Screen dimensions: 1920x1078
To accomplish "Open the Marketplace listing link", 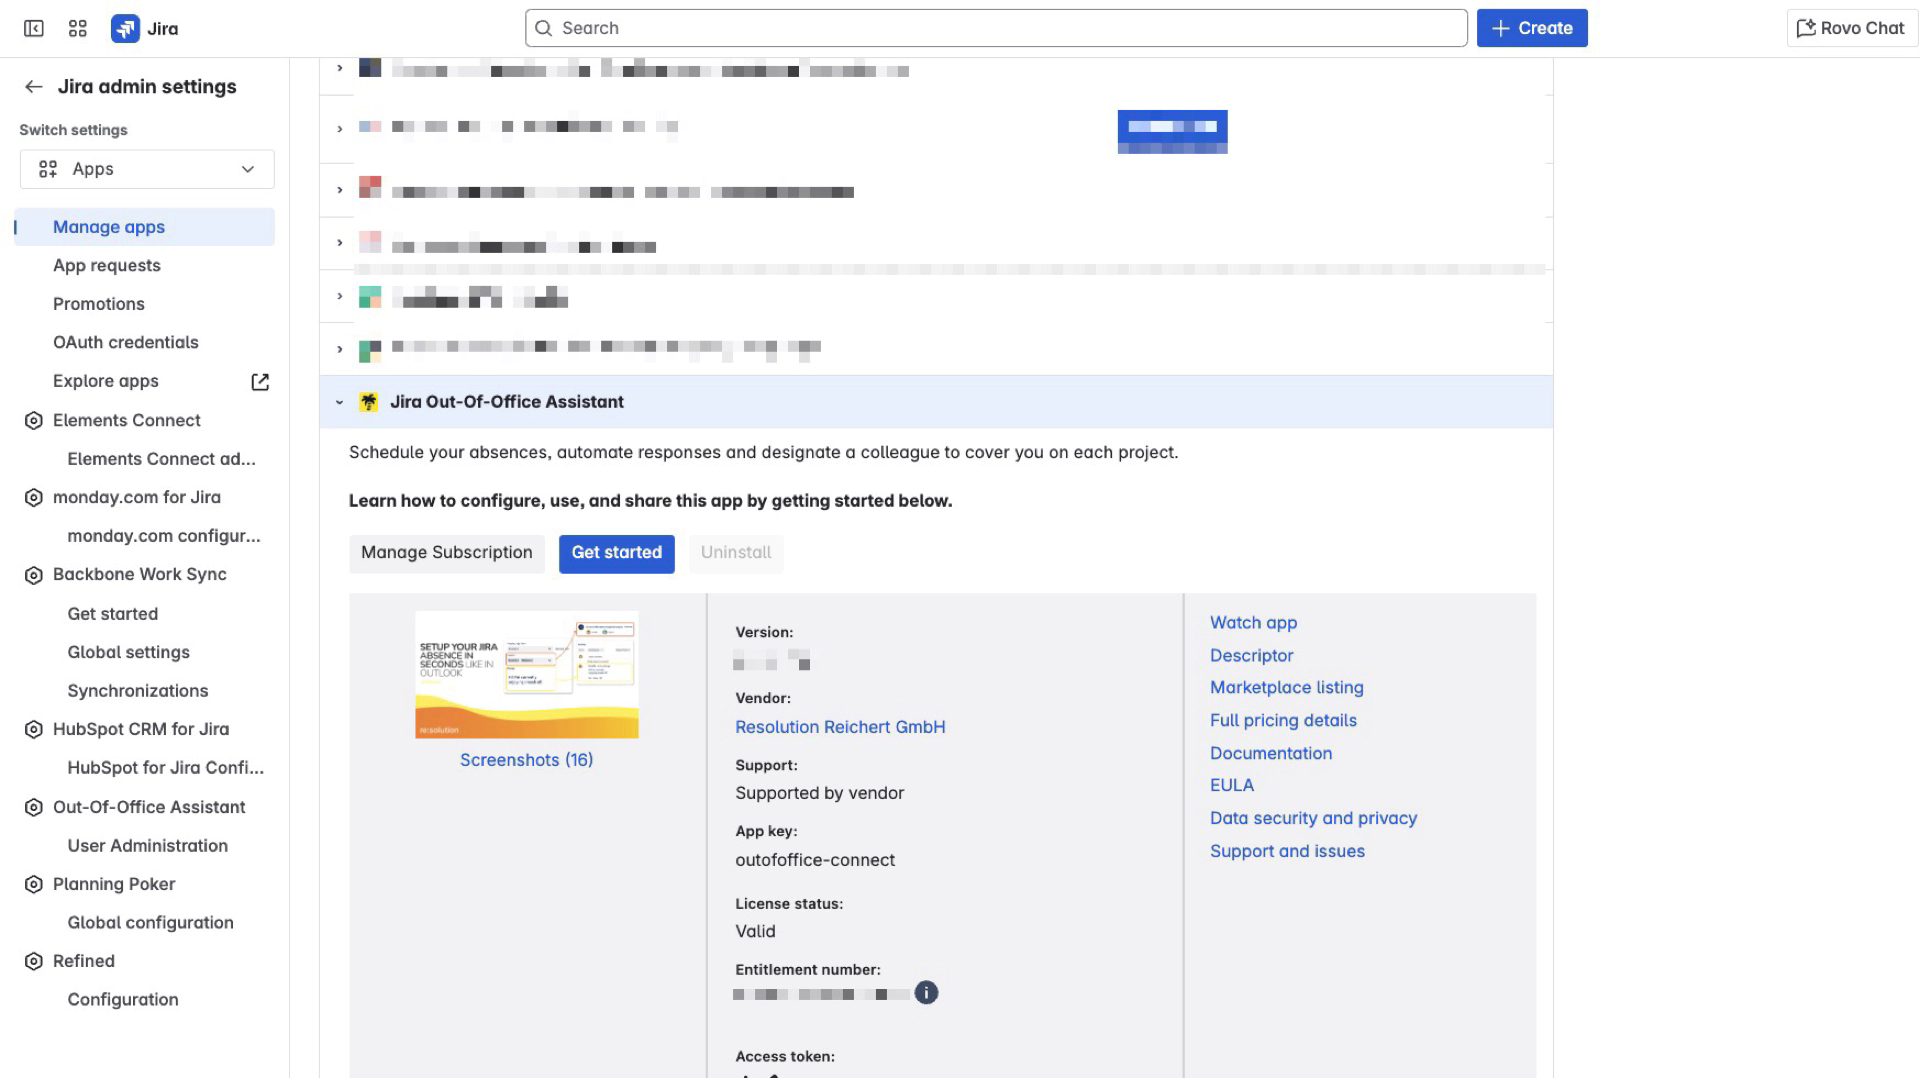I will [x=1286, y=688].
